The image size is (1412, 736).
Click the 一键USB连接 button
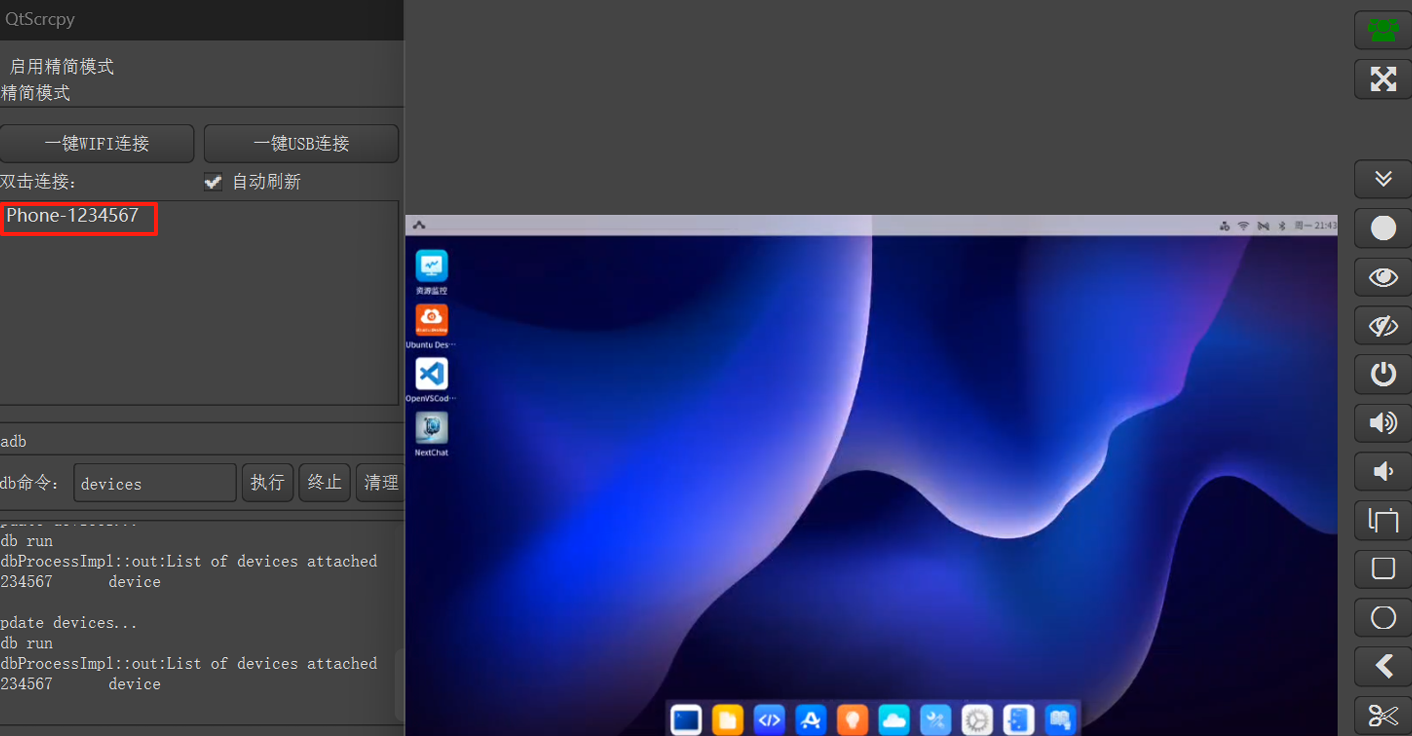(301, 144)
